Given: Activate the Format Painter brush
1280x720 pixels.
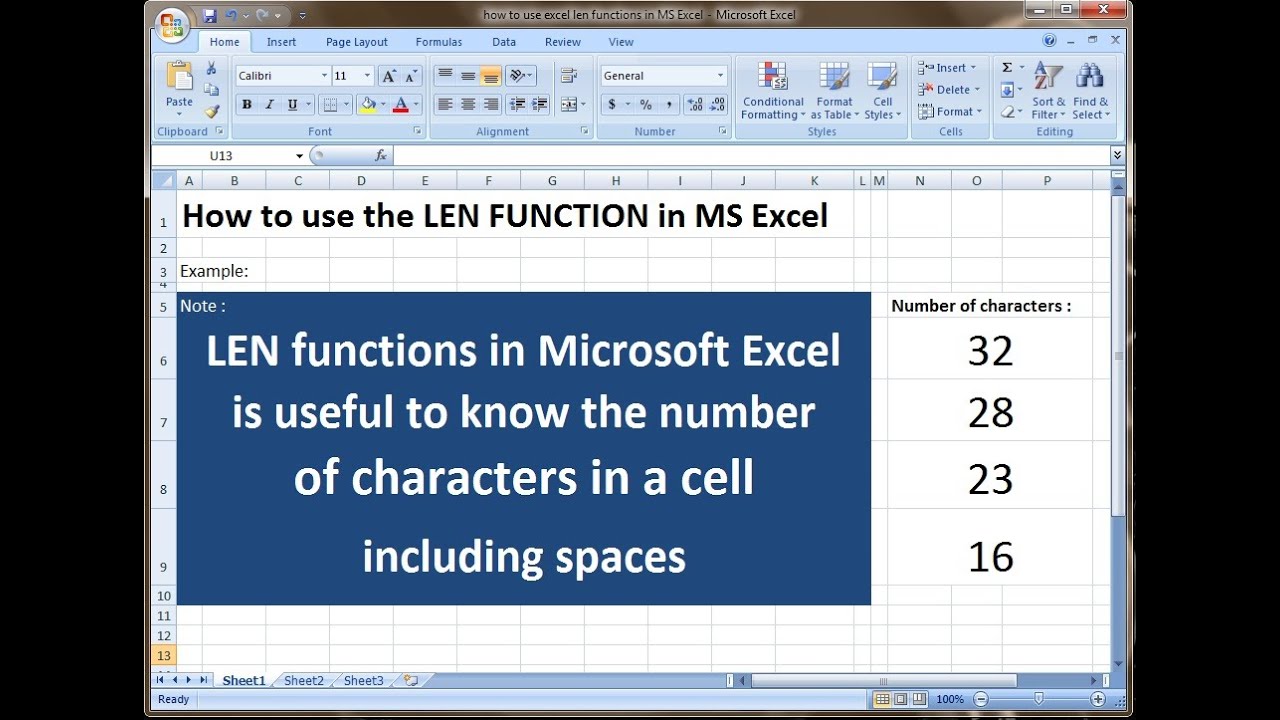Looking at the screenshot, I should pyautogui.click(x=211, y=112).
